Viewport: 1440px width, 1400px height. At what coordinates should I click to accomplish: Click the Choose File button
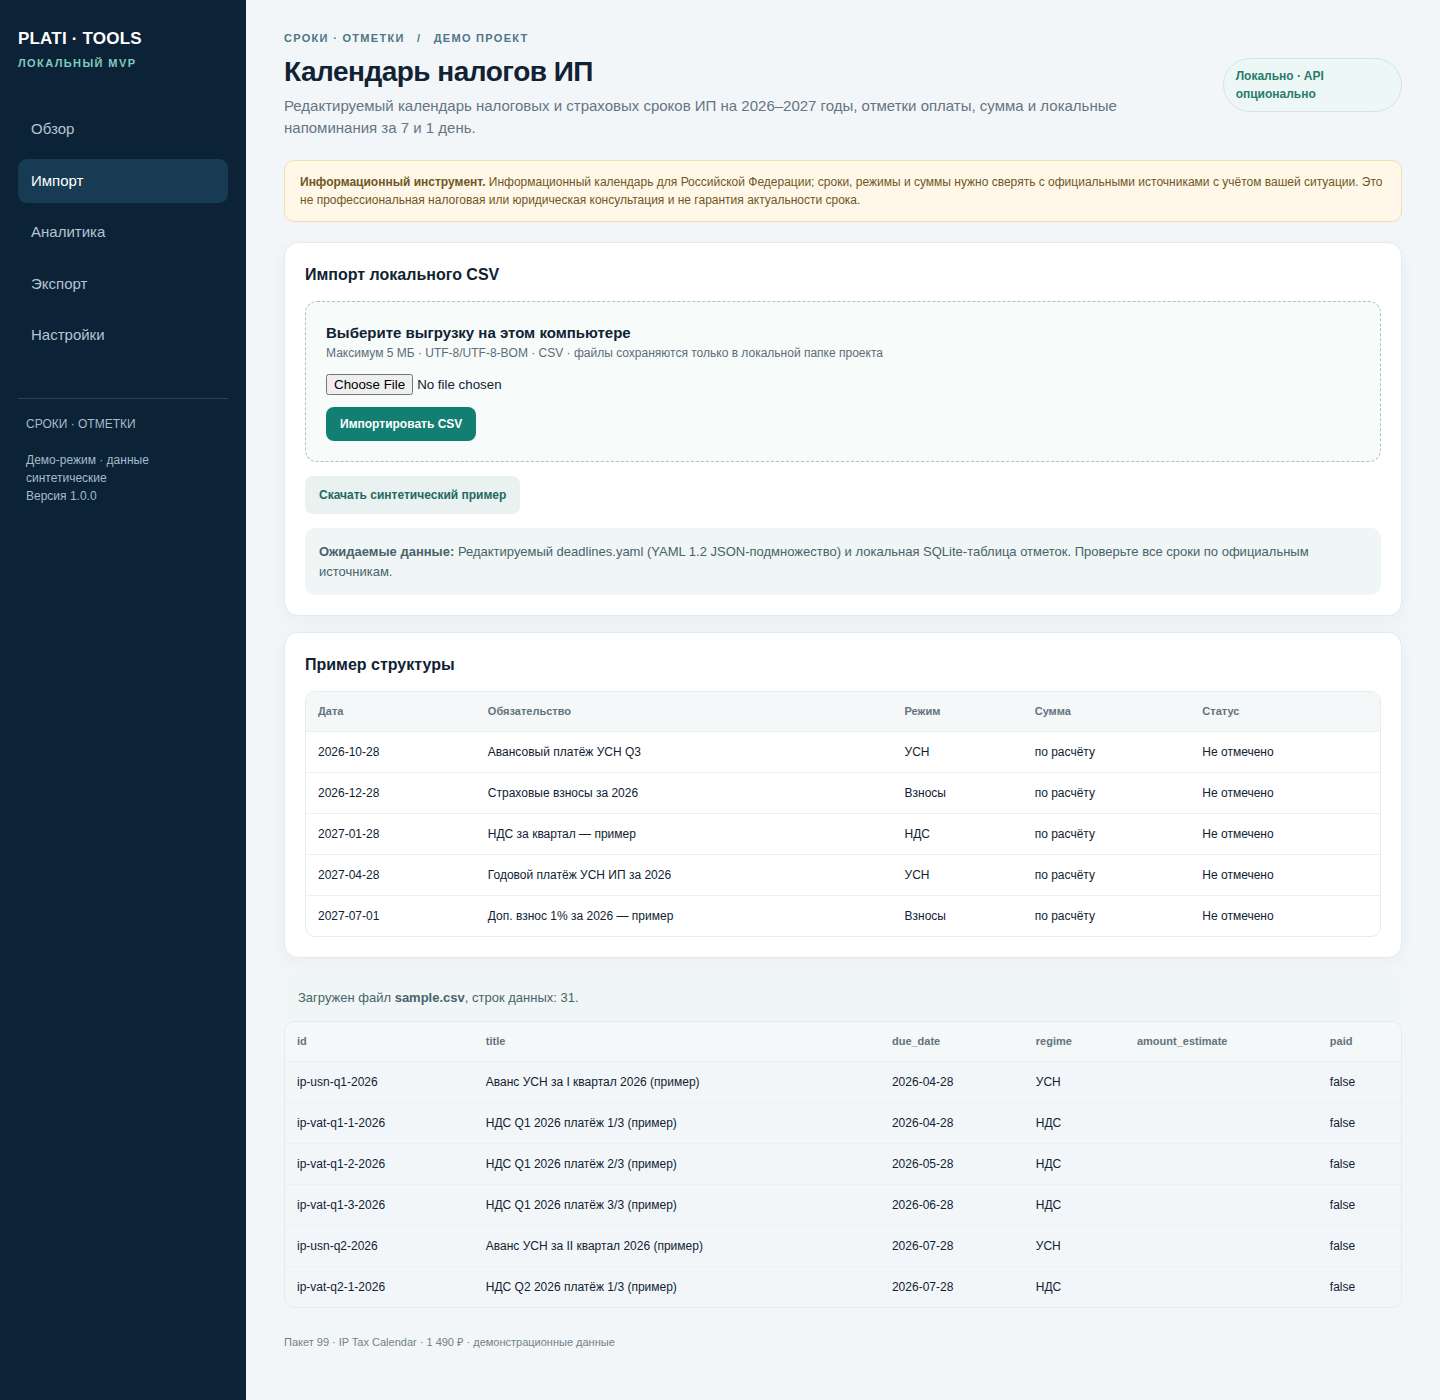coord(369,385)
